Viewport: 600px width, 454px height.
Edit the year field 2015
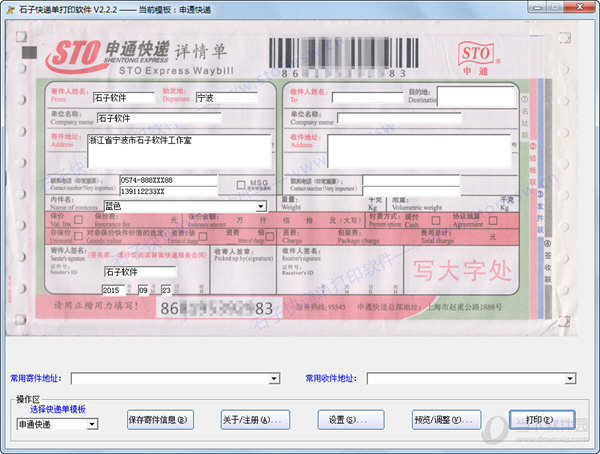(113, 290)
